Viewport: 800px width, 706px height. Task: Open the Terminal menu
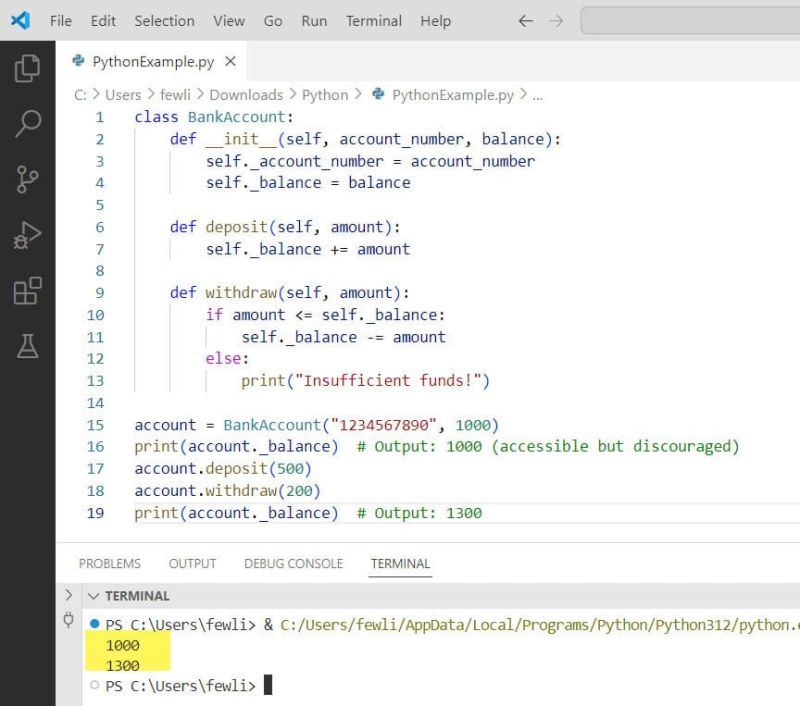click(x=374, y=20)
